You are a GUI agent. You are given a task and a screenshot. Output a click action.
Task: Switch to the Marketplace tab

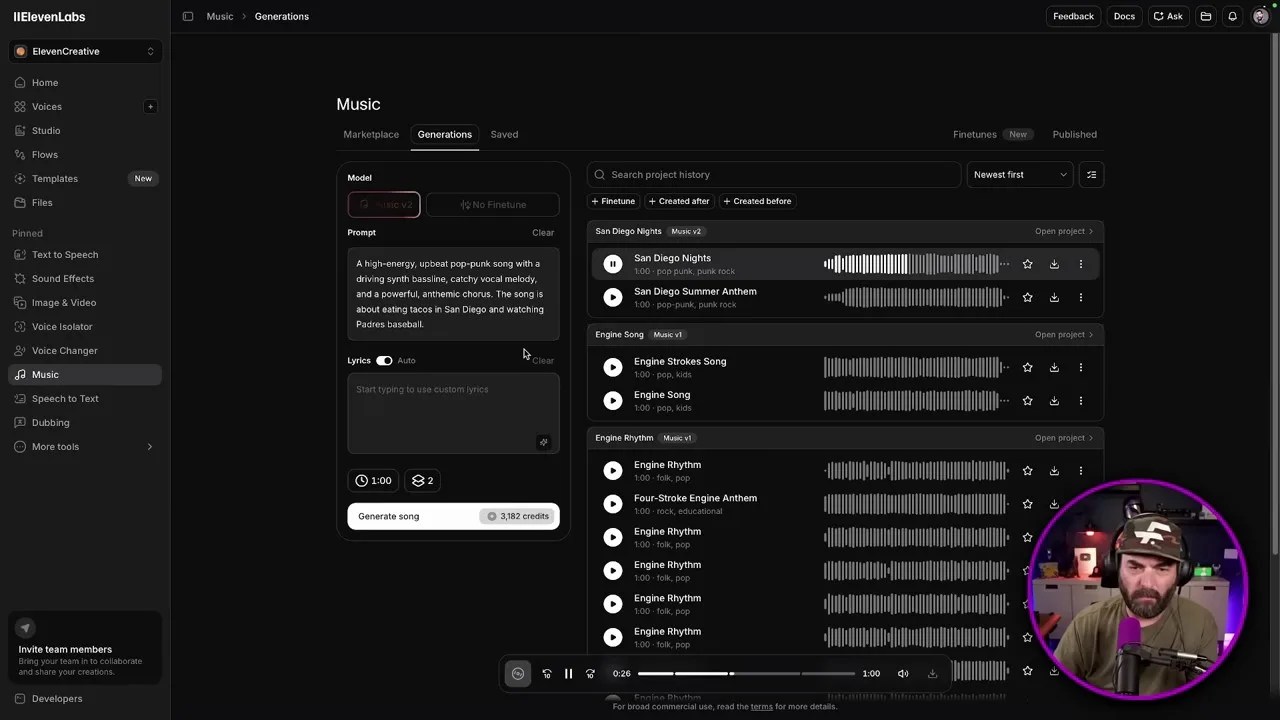[371, 134]
